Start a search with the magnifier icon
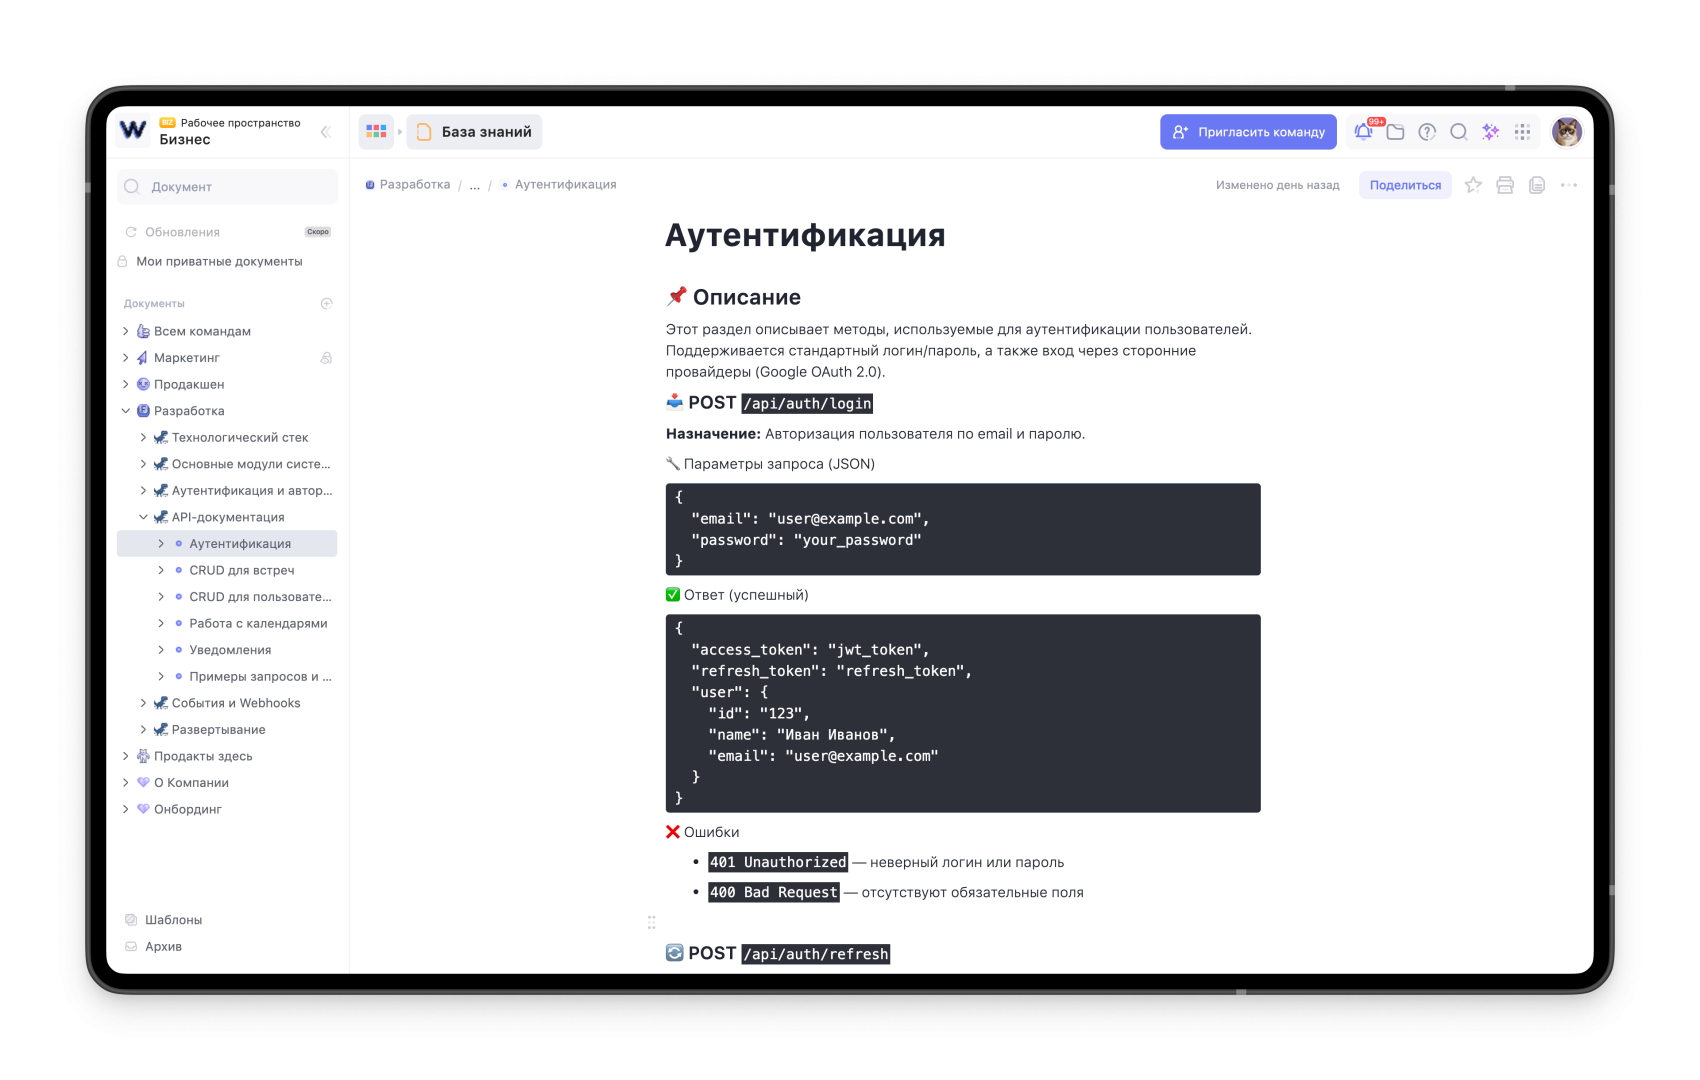Screen dimensions: 1700x1080 [1459, 131]
